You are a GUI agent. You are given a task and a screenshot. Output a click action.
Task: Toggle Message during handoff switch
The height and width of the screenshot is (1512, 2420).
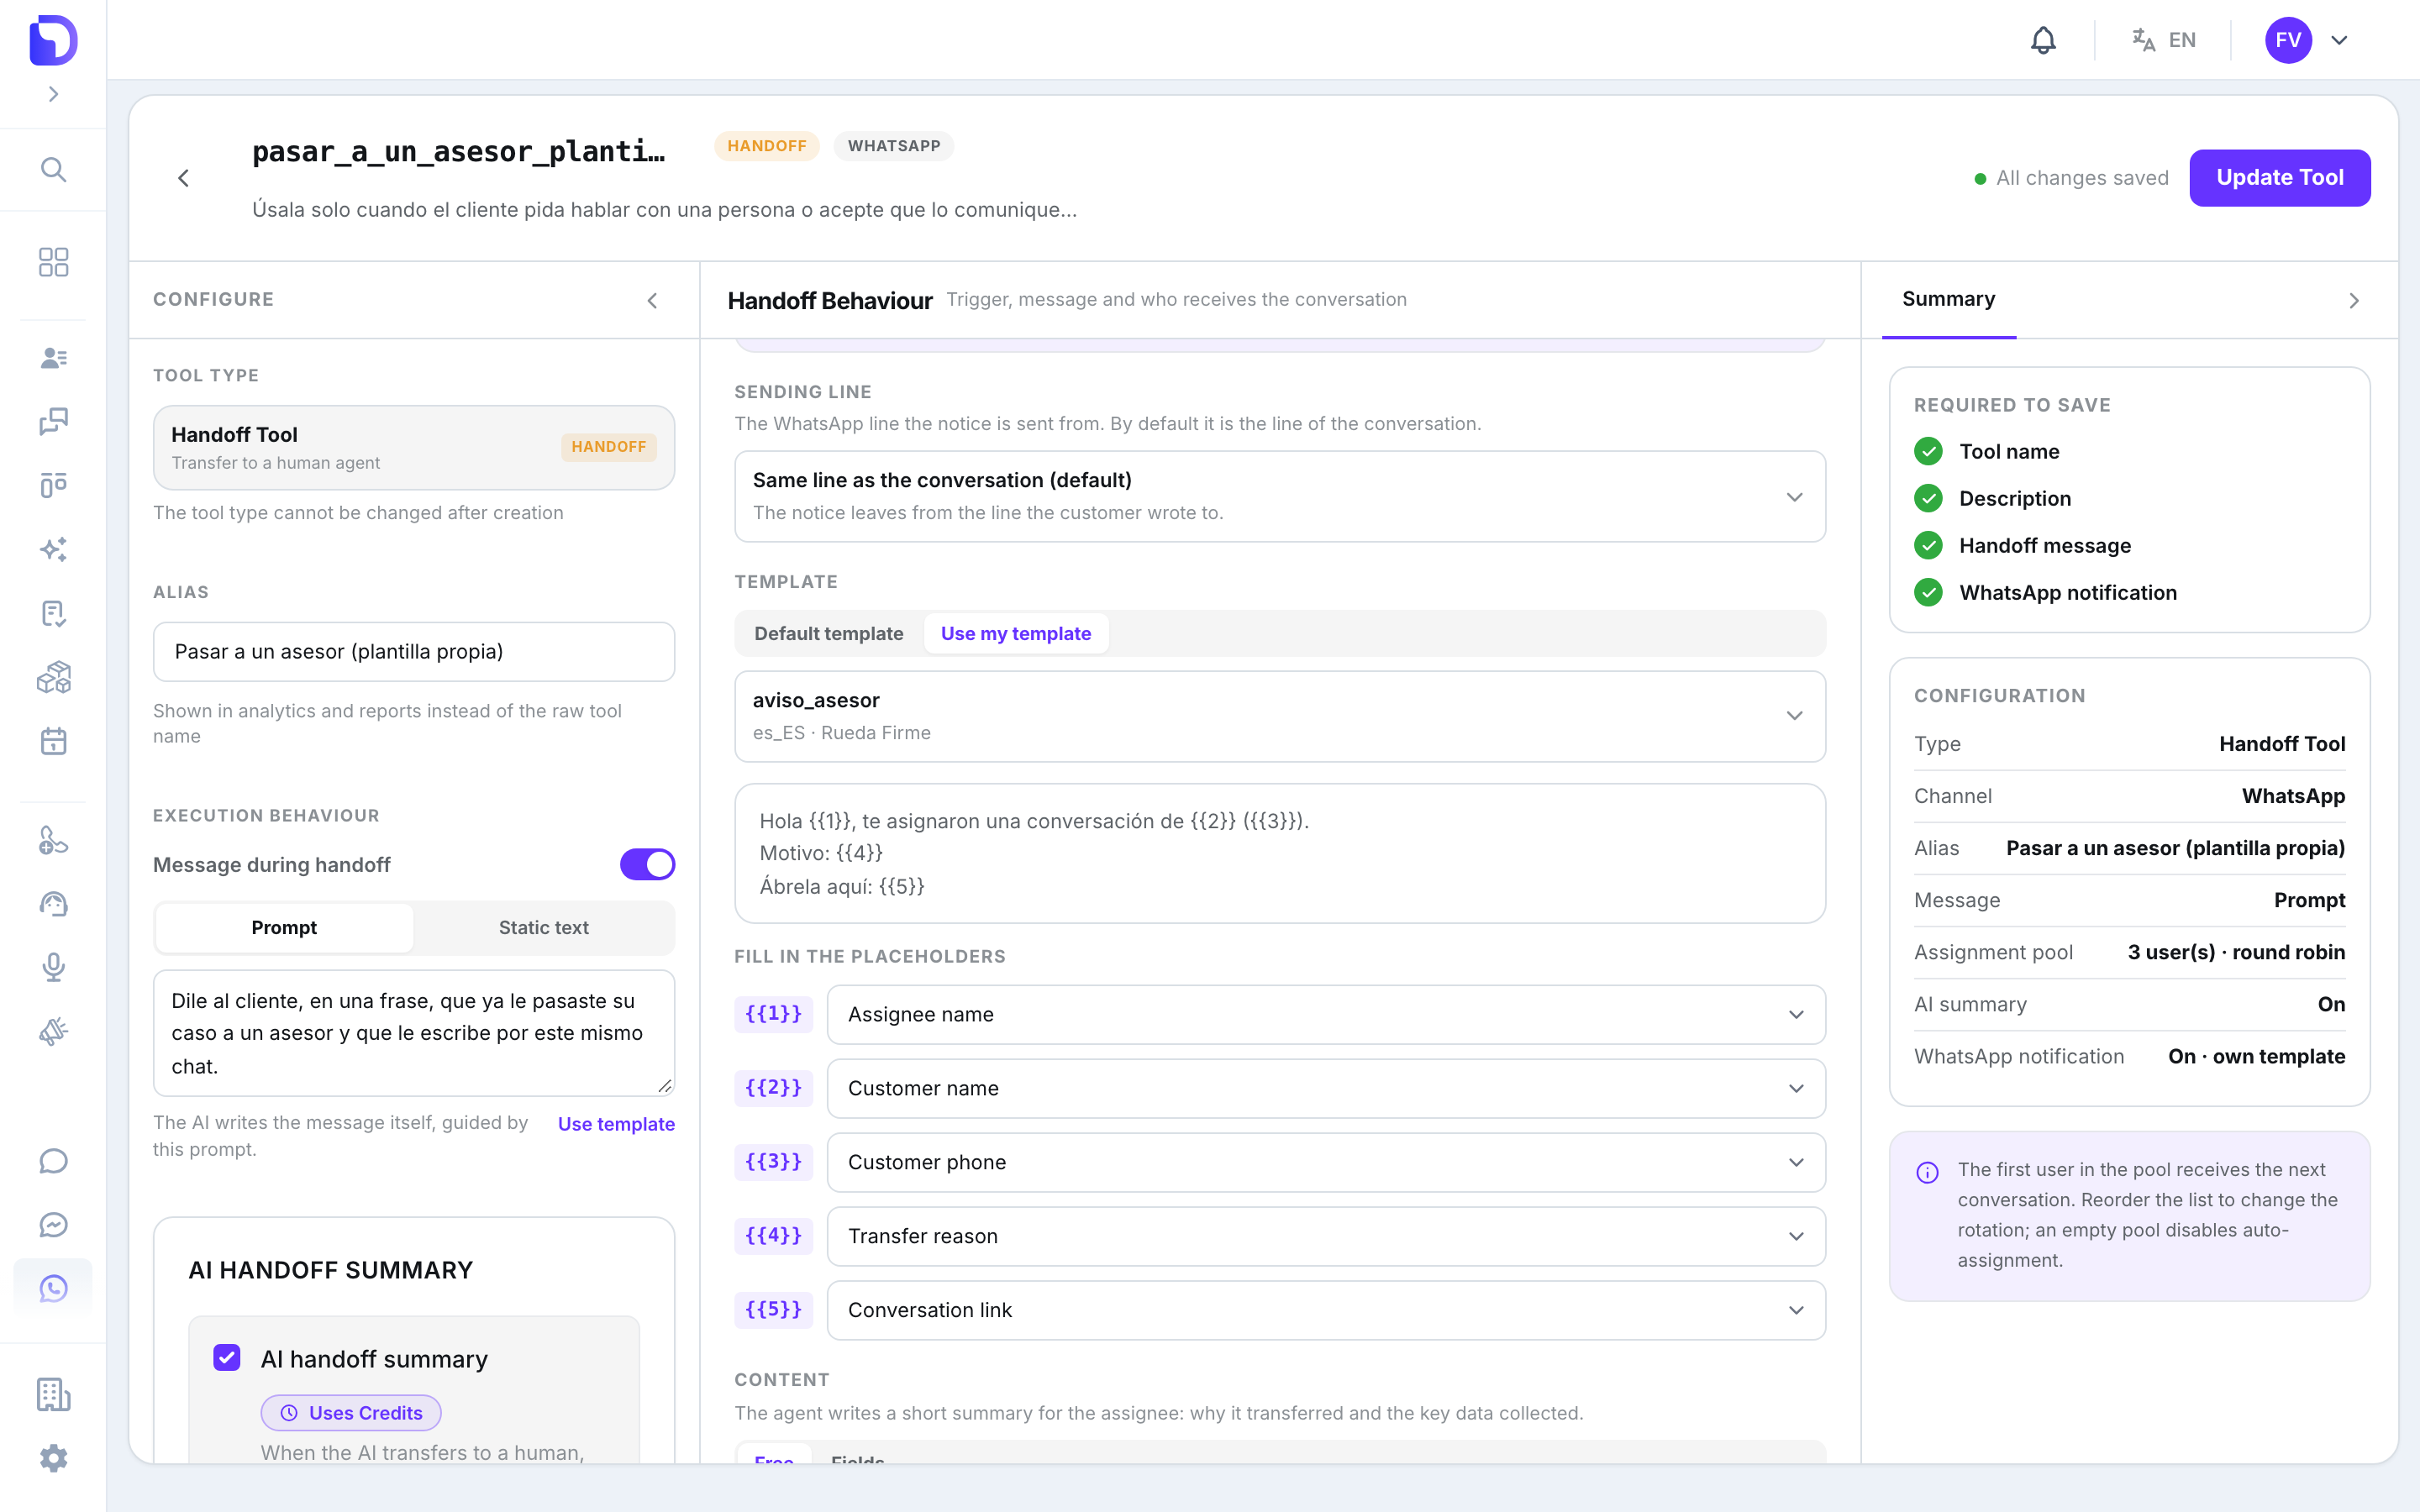(x=647, y=864)
